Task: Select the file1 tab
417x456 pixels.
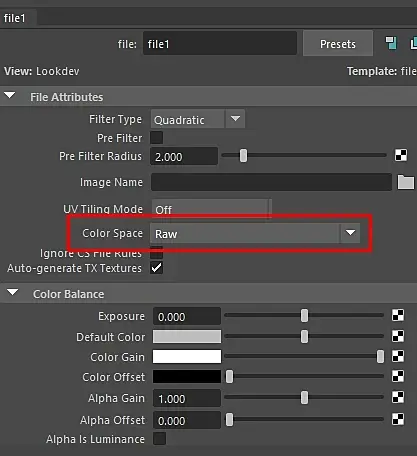Action: click(x=15, y=18)
